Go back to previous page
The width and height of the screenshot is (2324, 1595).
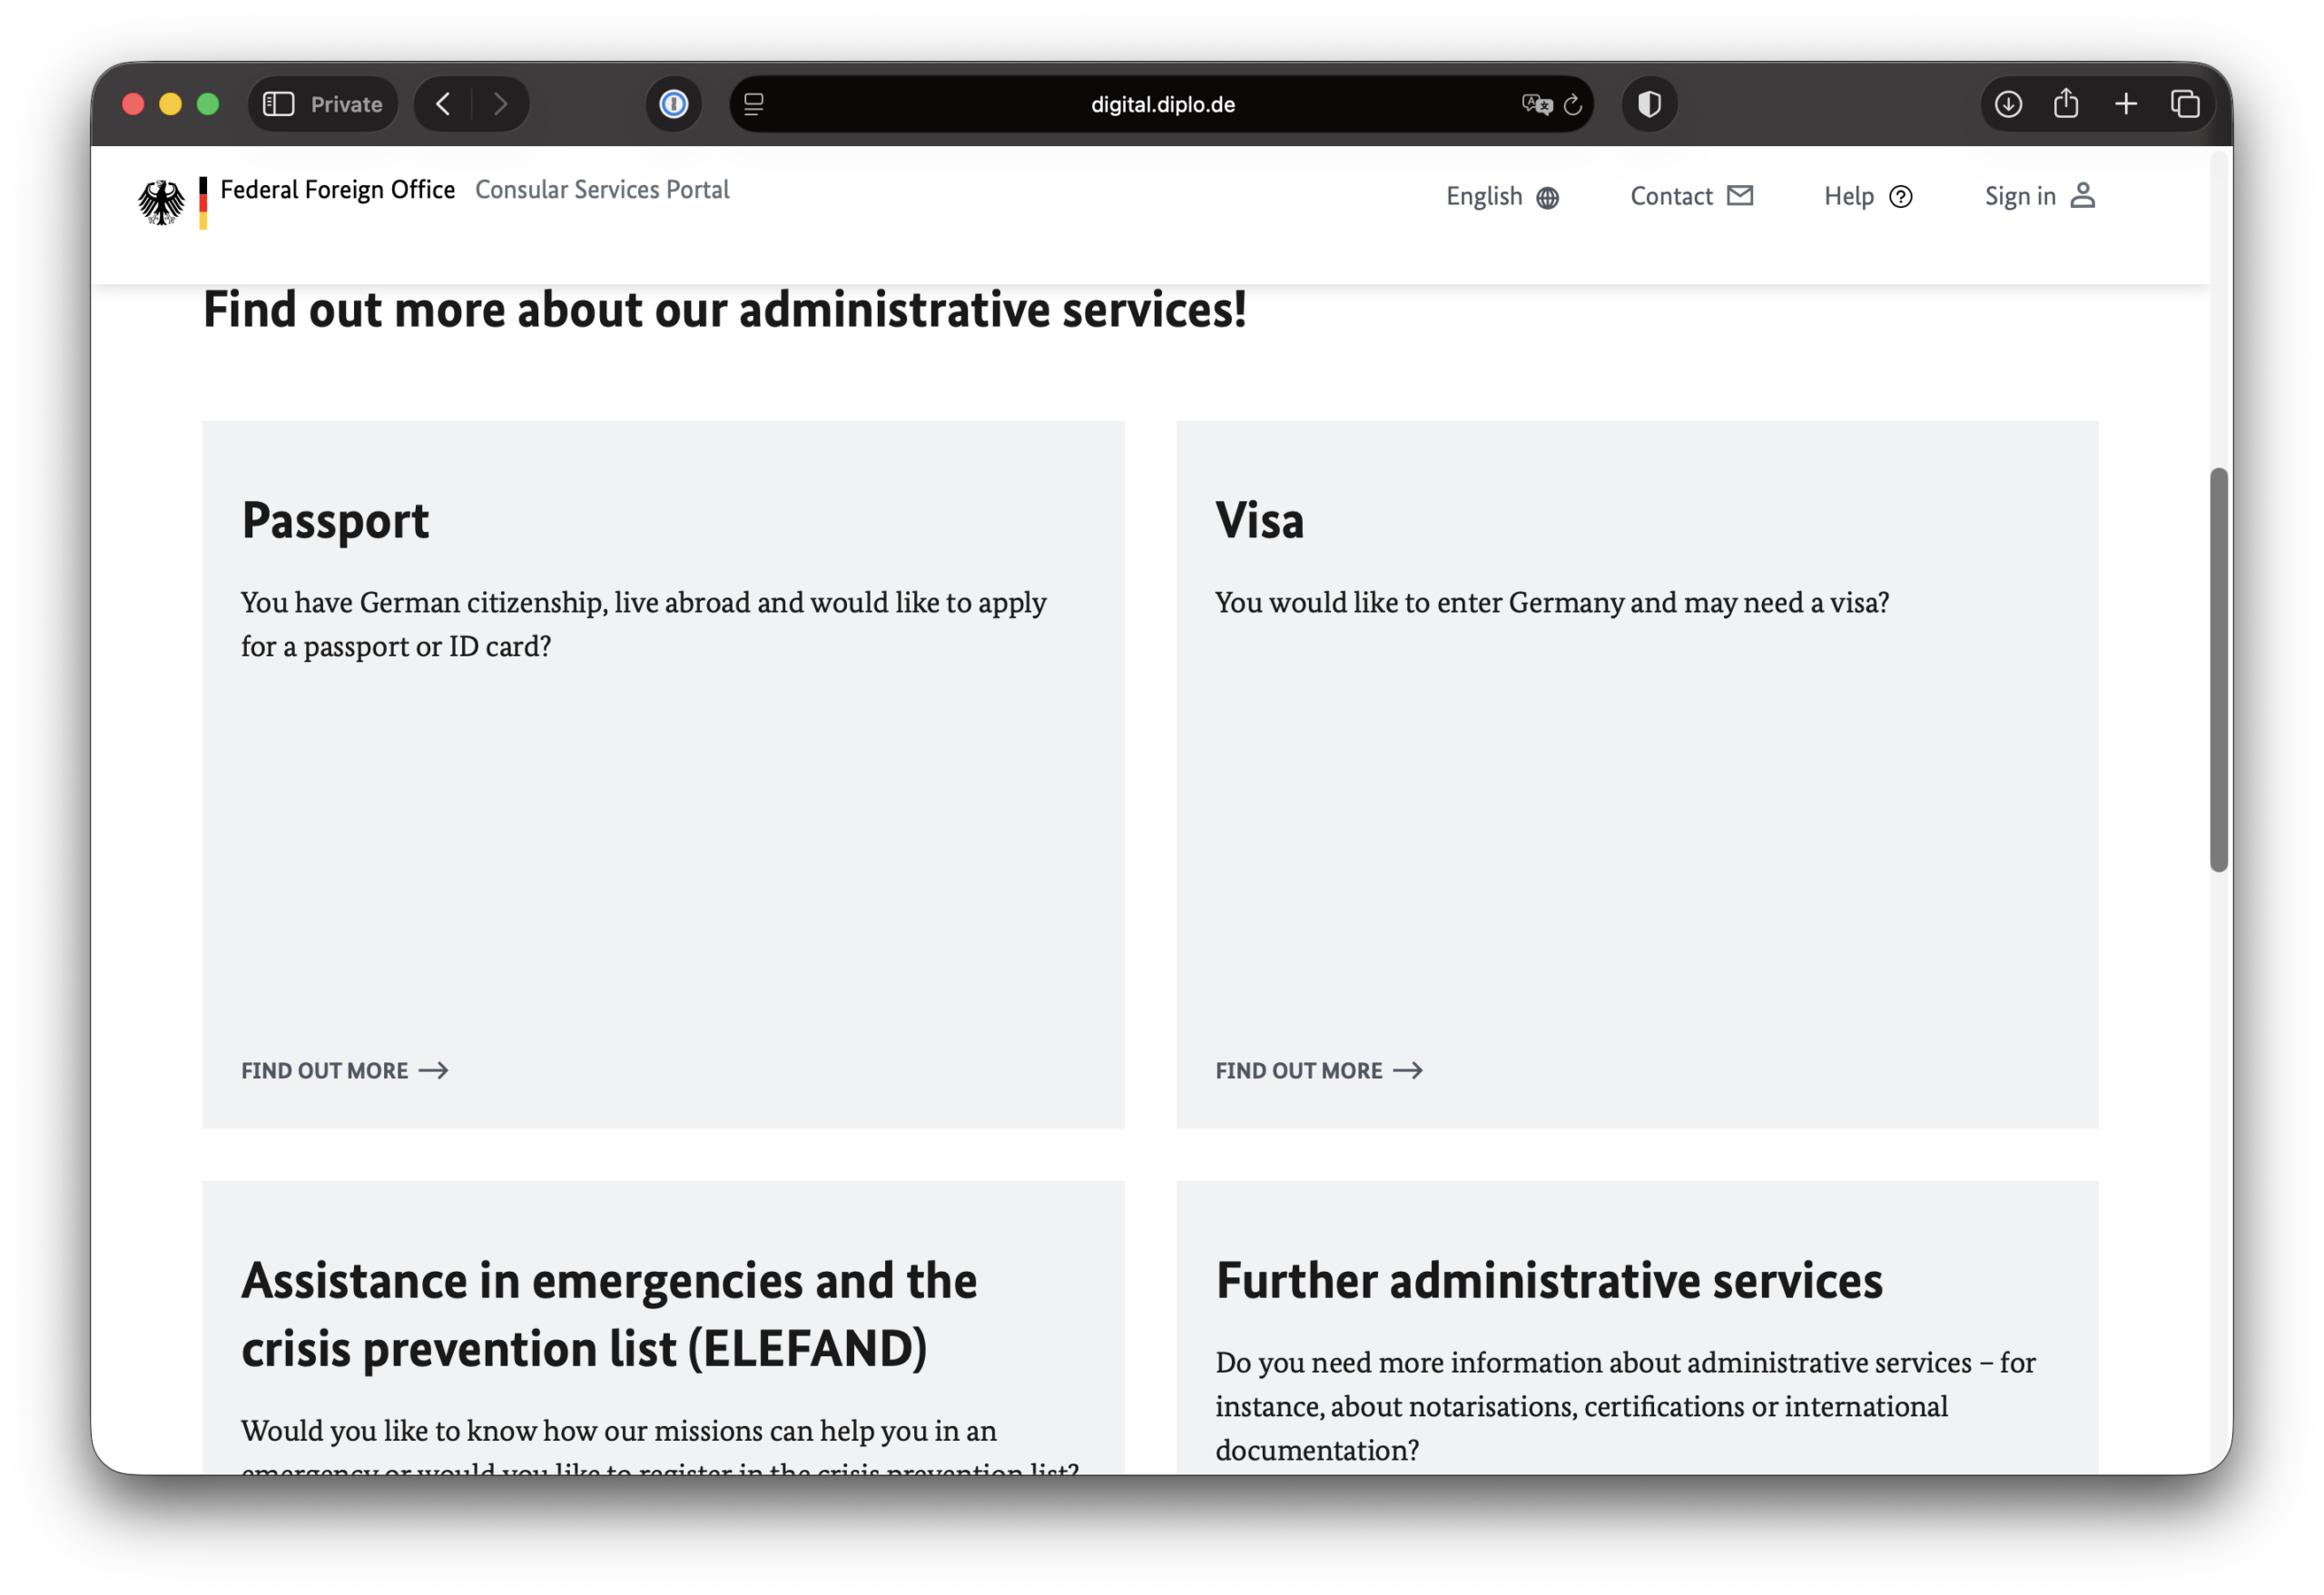point(443,104)
